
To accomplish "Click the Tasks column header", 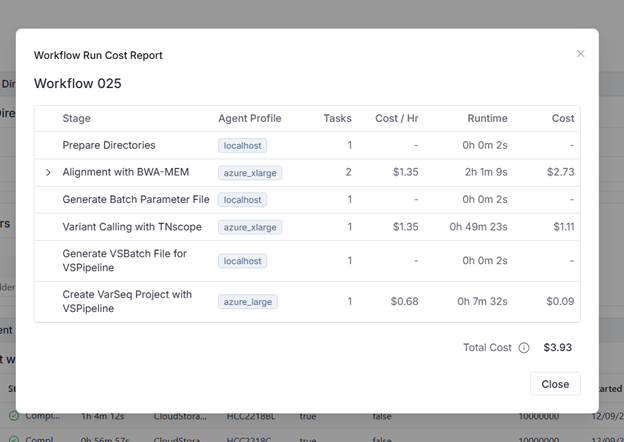I will 337,118.
